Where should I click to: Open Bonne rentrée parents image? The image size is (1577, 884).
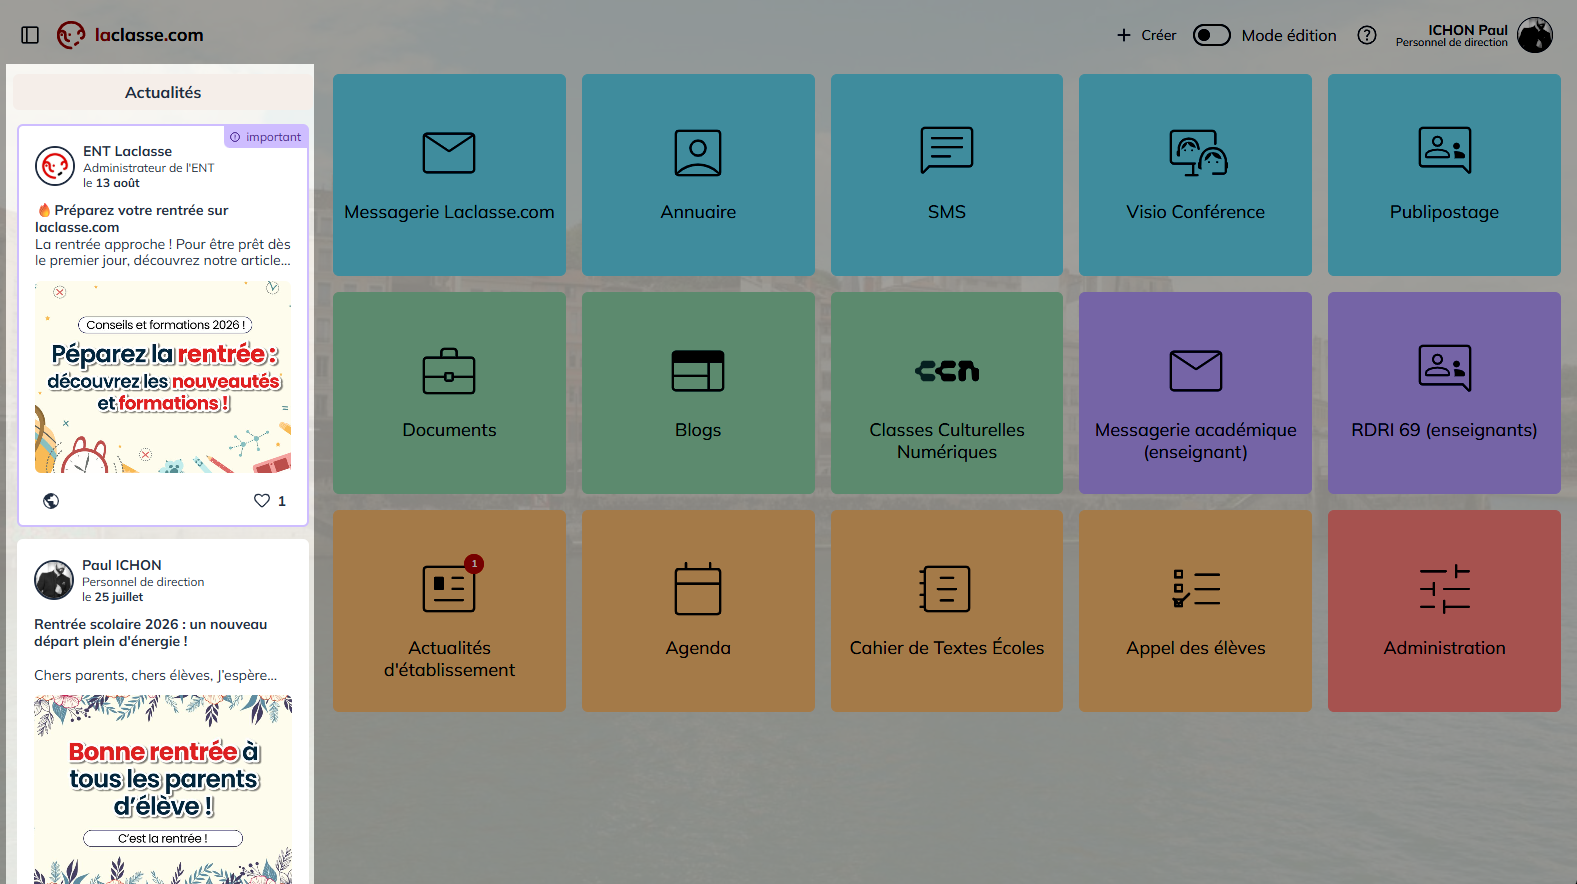163,789
